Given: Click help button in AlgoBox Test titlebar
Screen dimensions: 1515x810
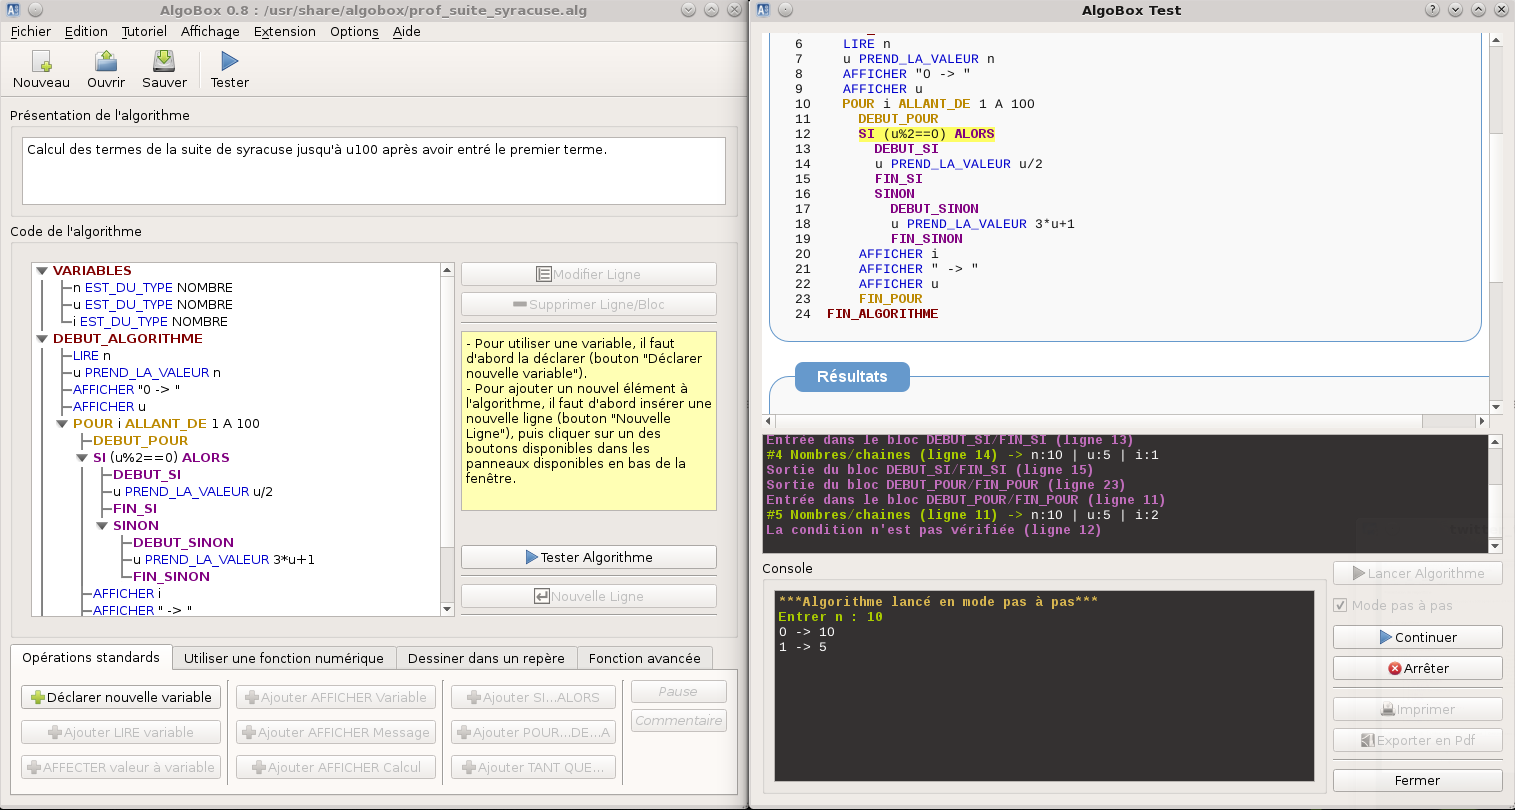Looking at the screenshot, I should coord(1432,10).
